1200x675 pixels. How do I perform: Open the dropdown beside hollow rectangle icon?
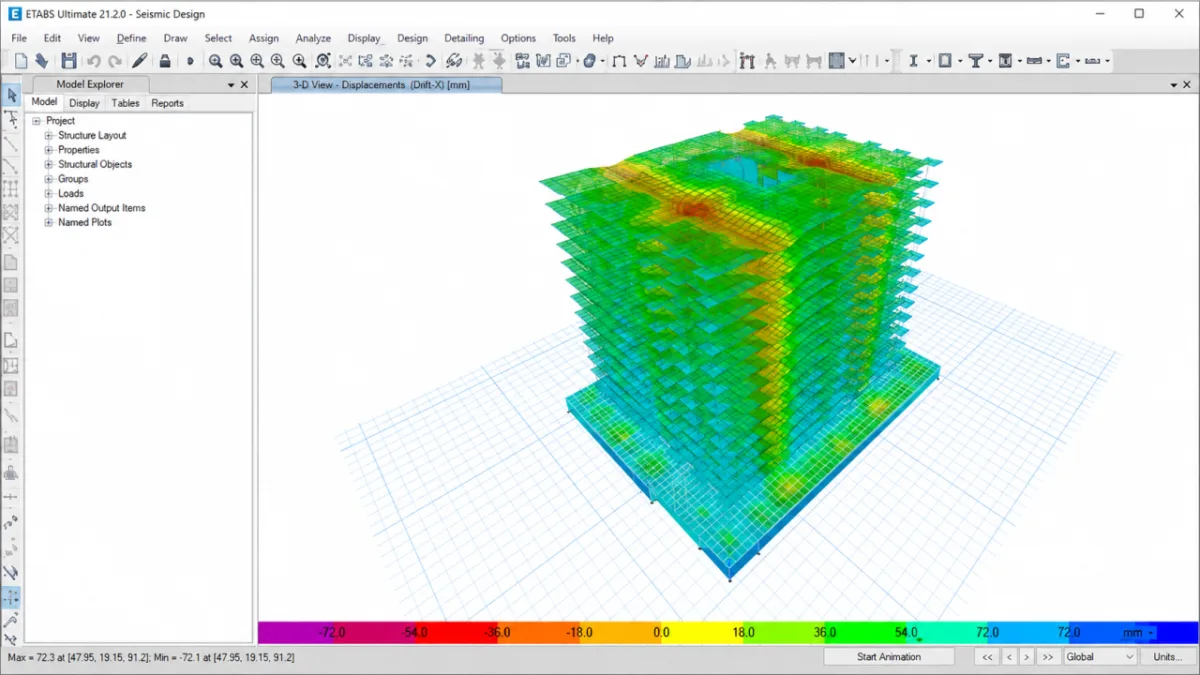point(959,61)
